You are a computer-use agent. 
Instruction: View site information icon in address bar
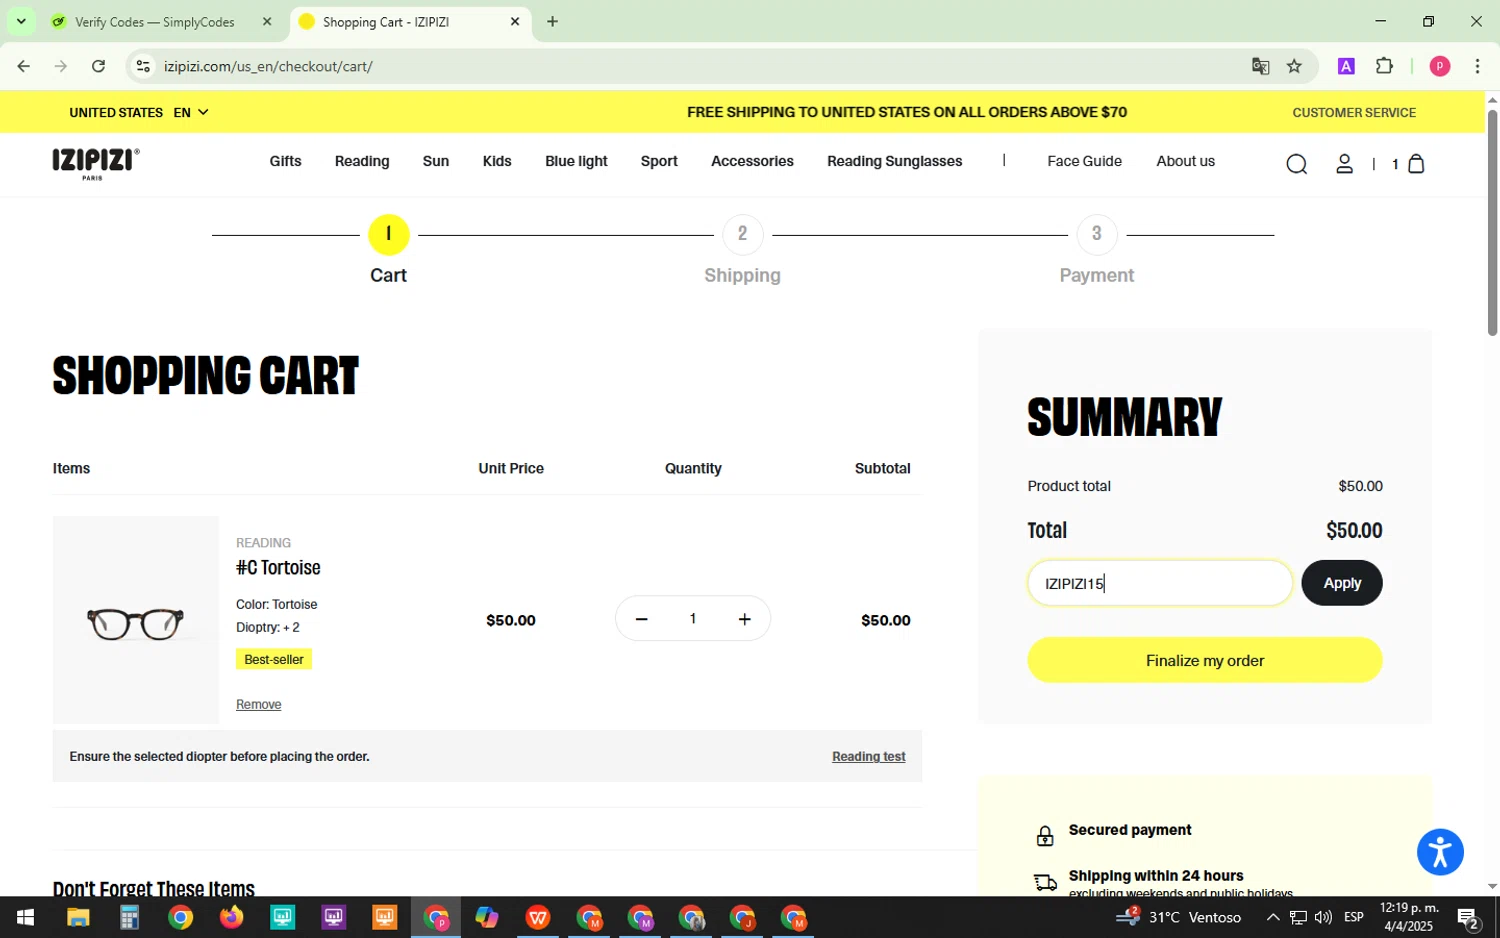click(143, 66)
